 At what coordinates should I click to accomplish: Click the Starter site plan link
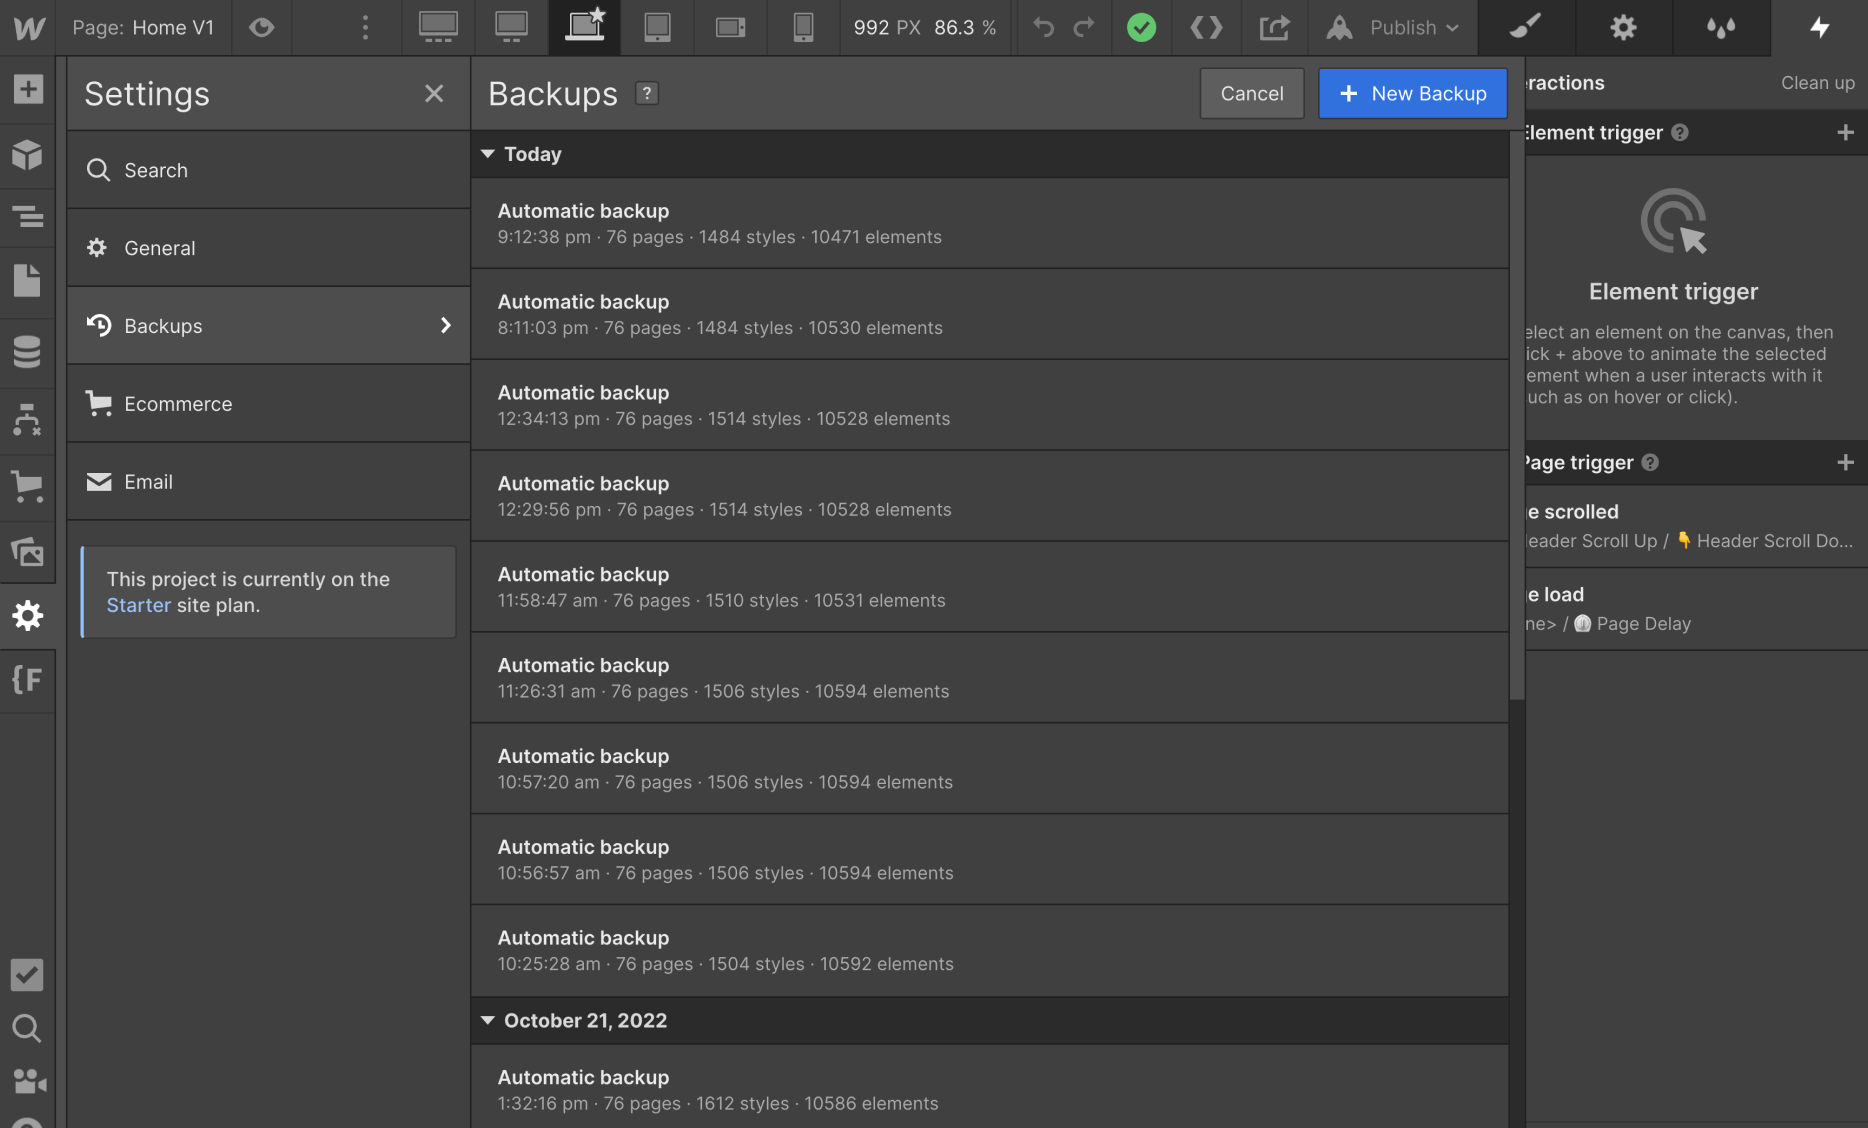[x=139, y=605]
